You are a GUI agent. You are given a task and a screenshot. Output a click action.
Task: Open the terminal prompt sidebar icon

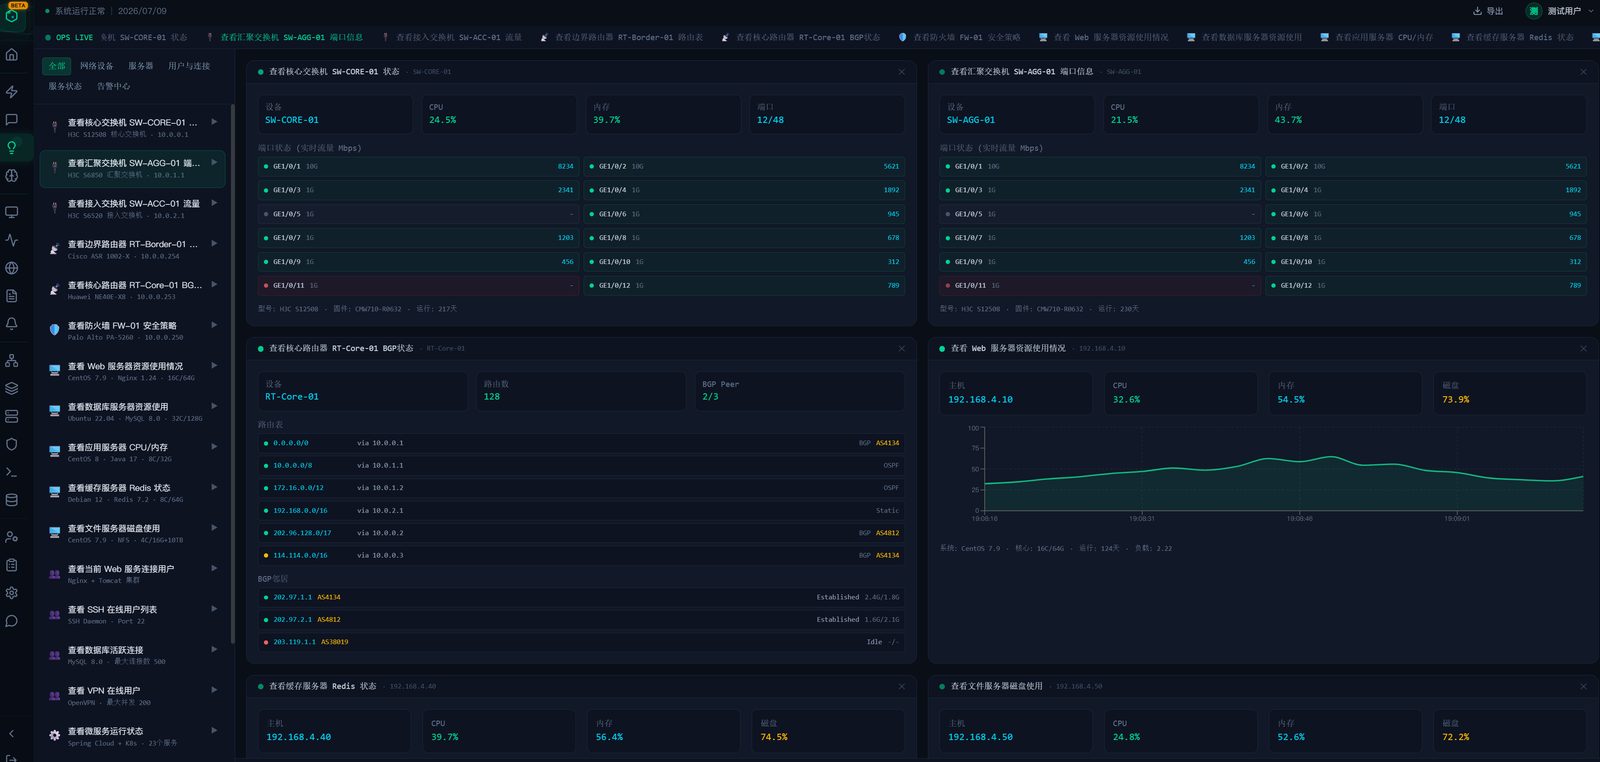[12, 472]
